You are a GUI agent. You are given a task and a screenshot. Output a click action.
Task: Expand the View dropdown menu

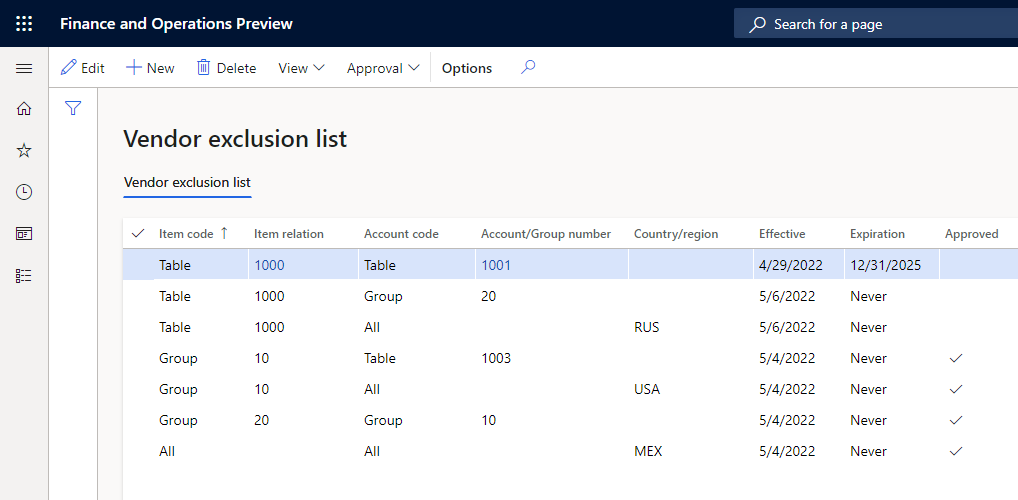(301, 68)
